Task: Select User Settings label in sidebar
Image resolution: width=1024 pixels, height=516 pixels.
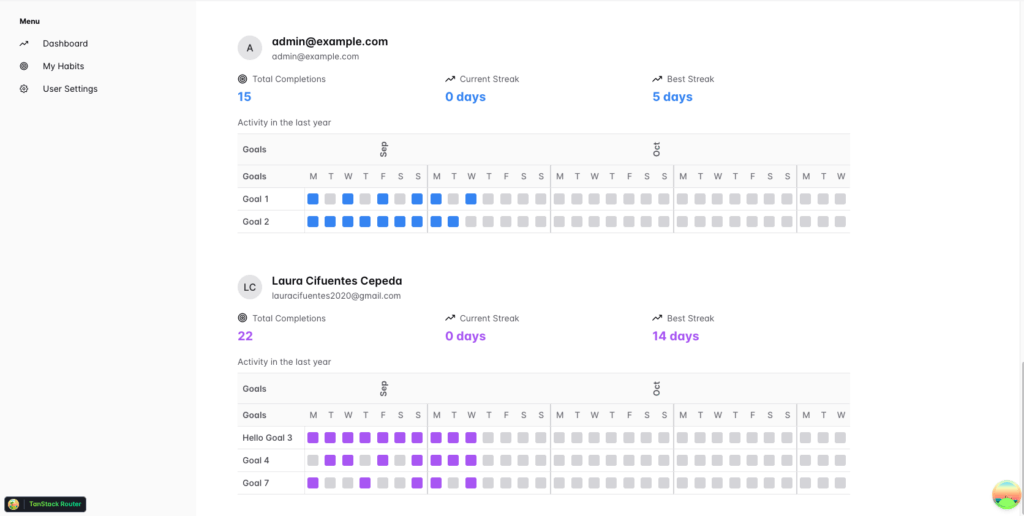Action: coord(70,89)
